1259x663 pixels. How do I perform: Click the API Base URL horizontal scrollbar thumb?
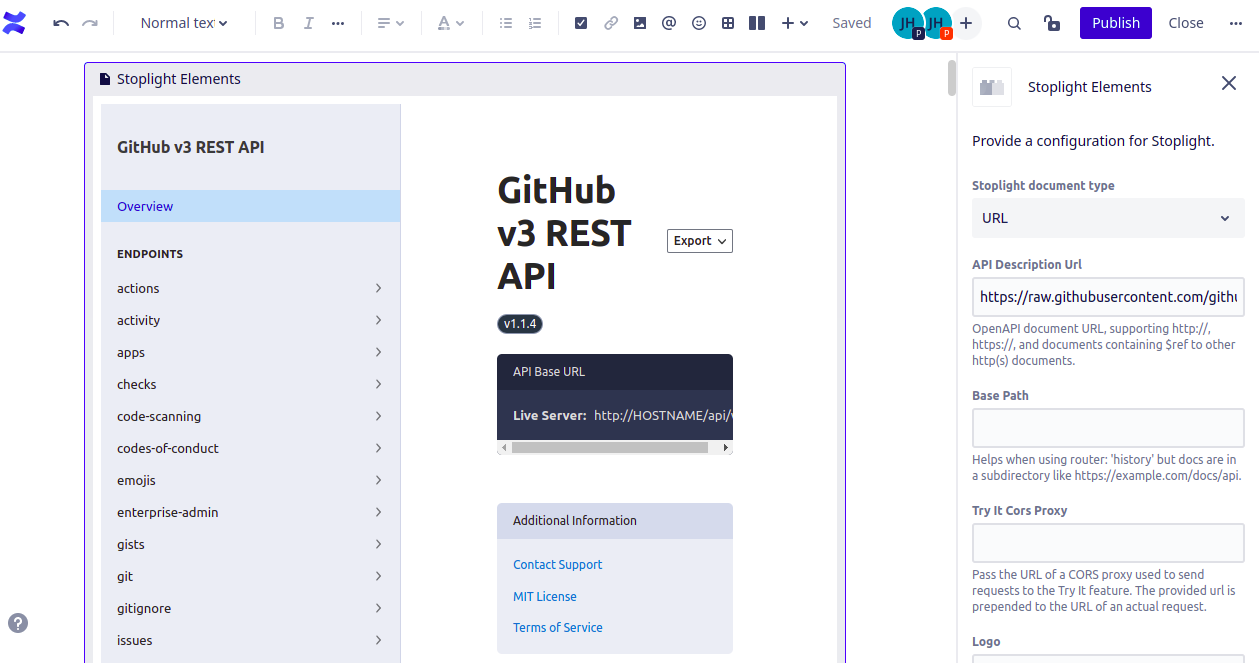pos(610,448)
